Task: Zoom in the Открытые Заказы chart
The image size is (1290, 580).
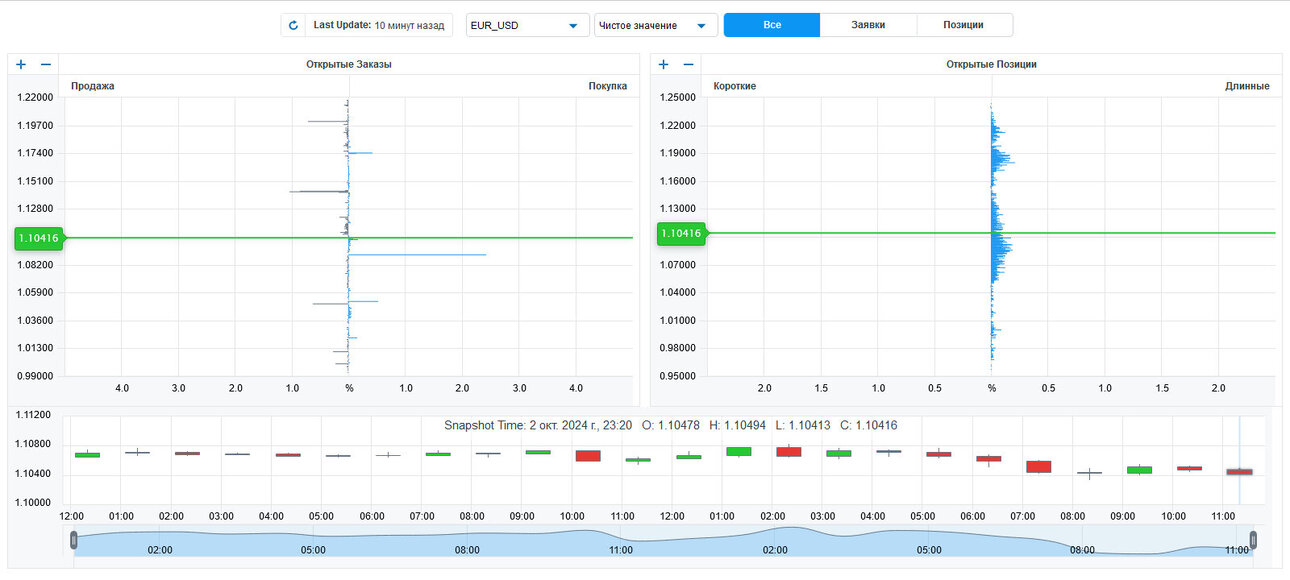Action: pos(21,64)
